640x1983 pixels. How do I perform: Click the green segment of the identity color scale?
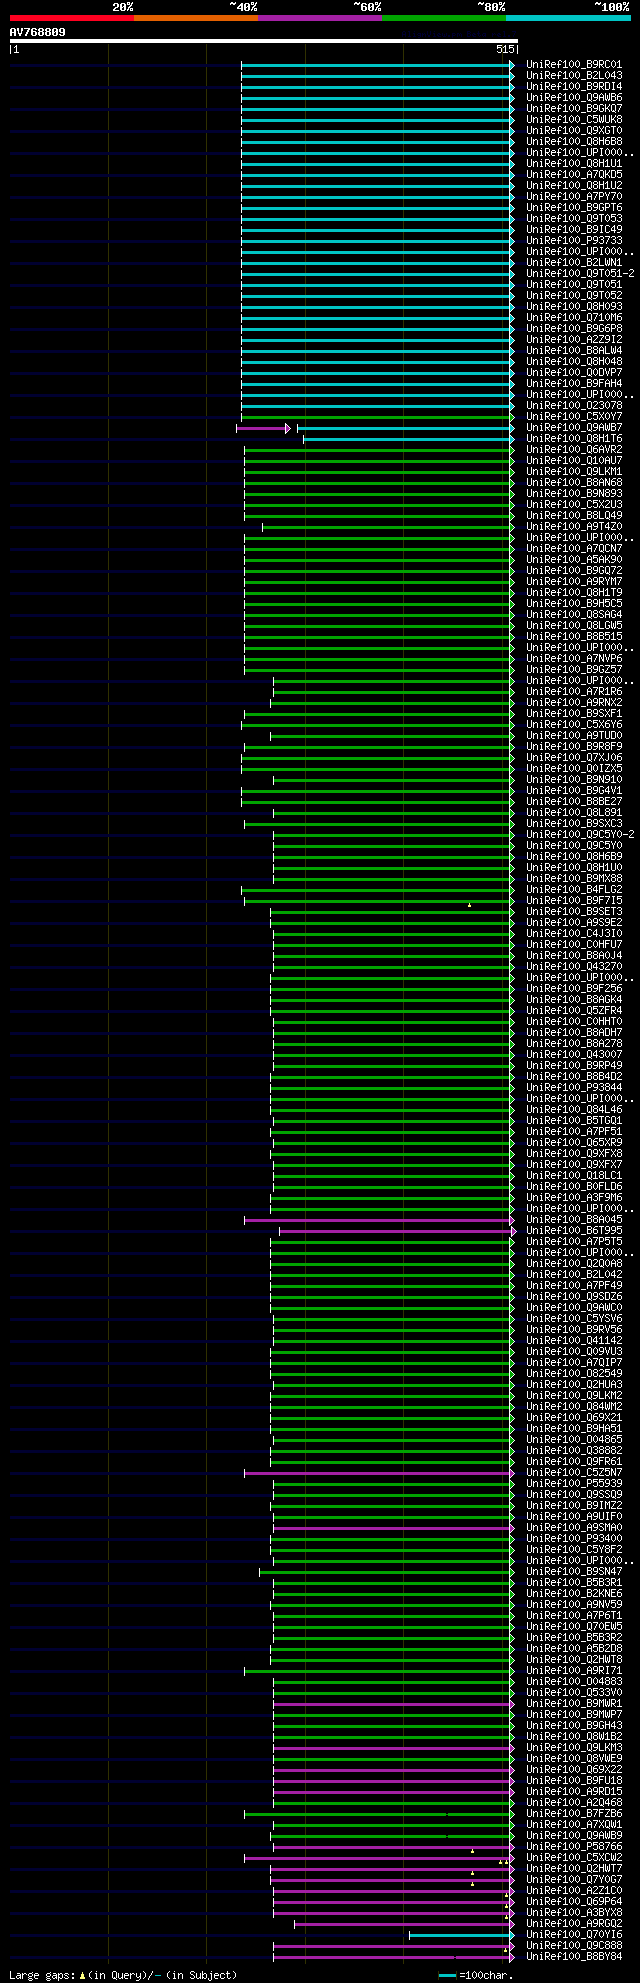pos(443,18)
